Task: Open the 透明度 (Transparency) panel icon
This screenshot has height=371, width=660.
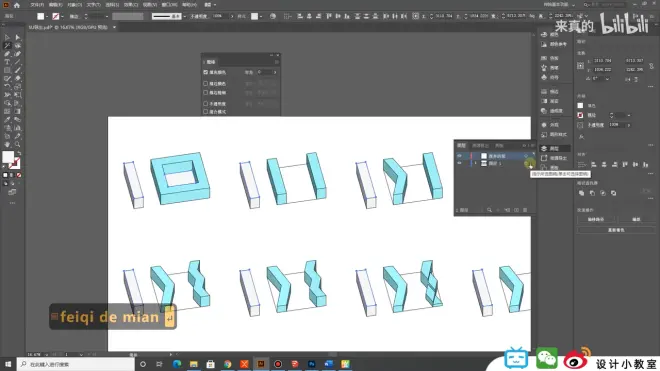Action: pyautogui.click(x=544, y=111)
